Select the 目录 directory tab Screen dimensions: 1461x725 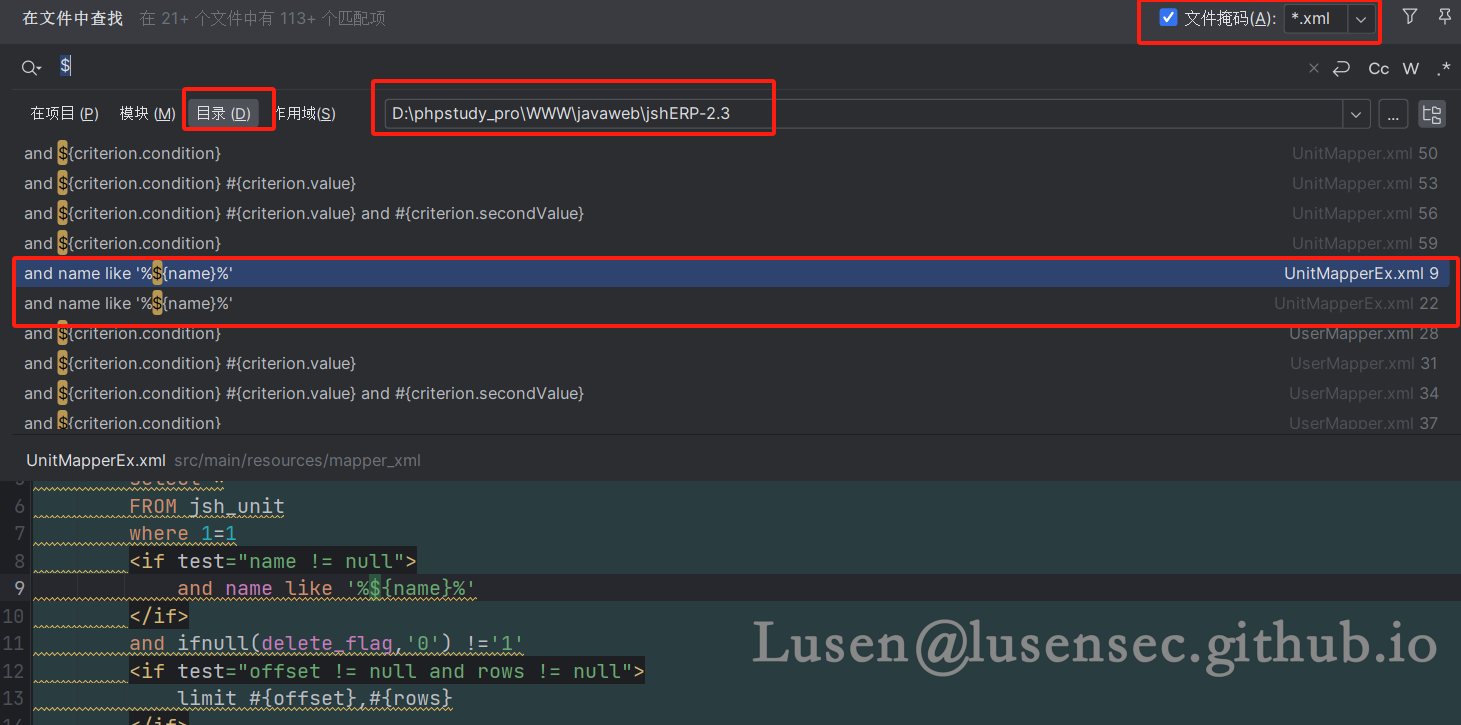(x=223, y=114)
